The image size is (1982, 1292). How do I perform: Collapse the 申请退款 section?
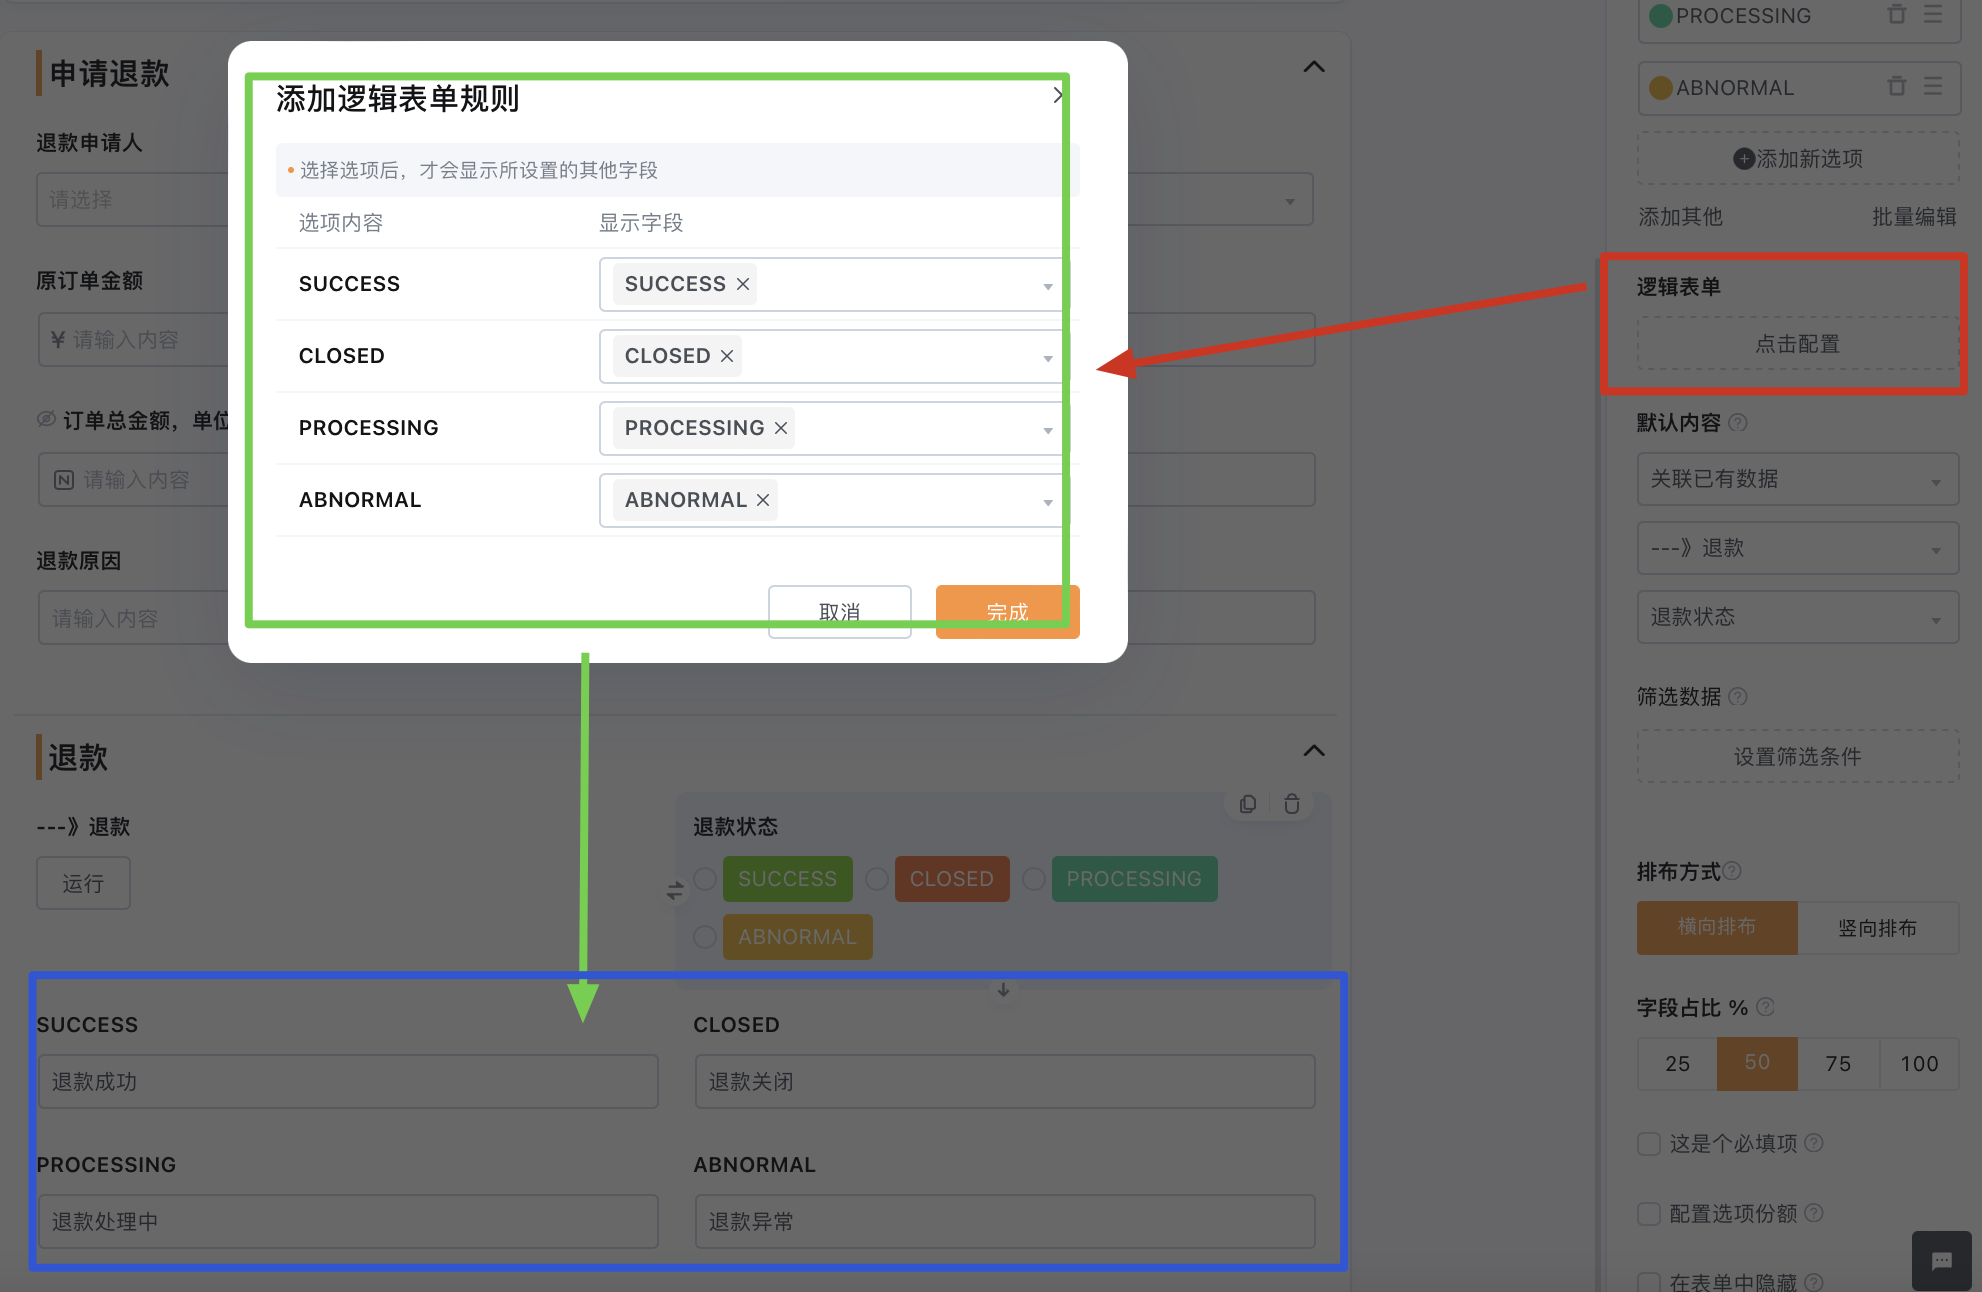click(1314, 67)
